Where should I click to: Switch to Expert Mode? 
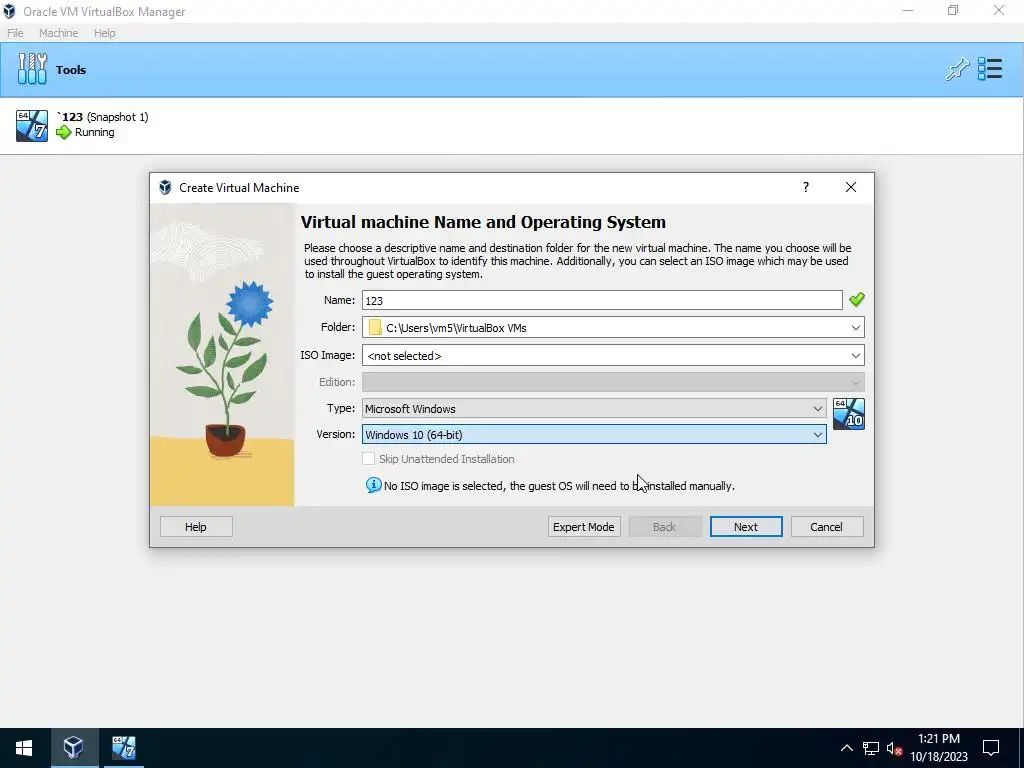(584, 527)
